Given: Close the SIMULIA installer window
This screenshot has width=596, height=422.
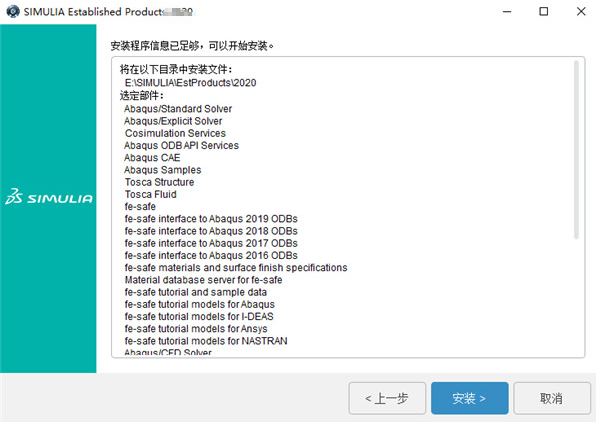Looking at the screenshot, I should point(581,11).
